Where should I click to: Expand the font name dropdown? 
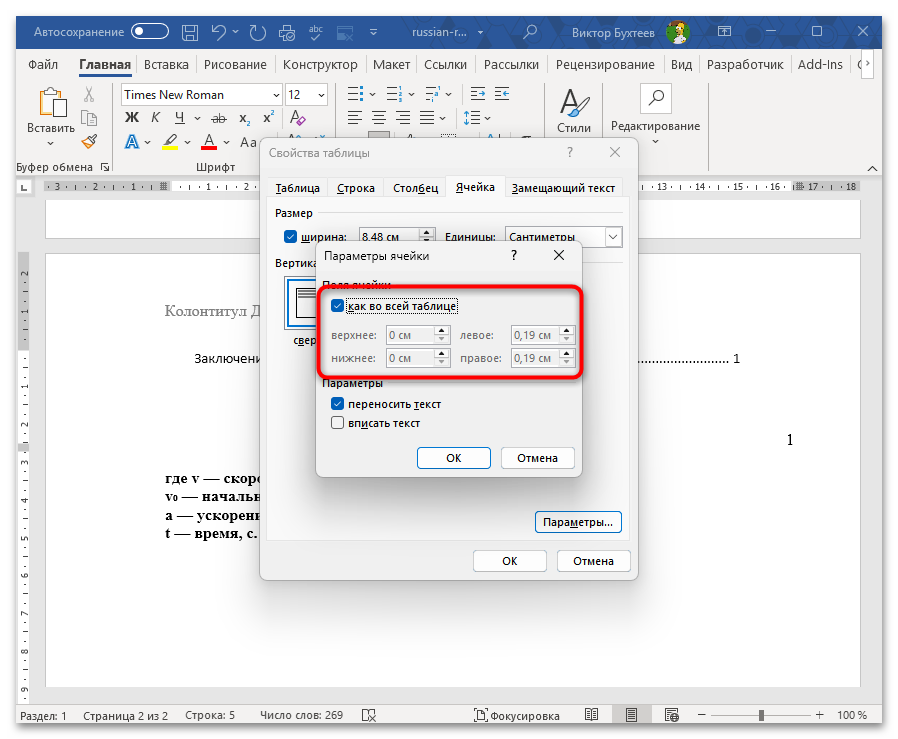277,95
